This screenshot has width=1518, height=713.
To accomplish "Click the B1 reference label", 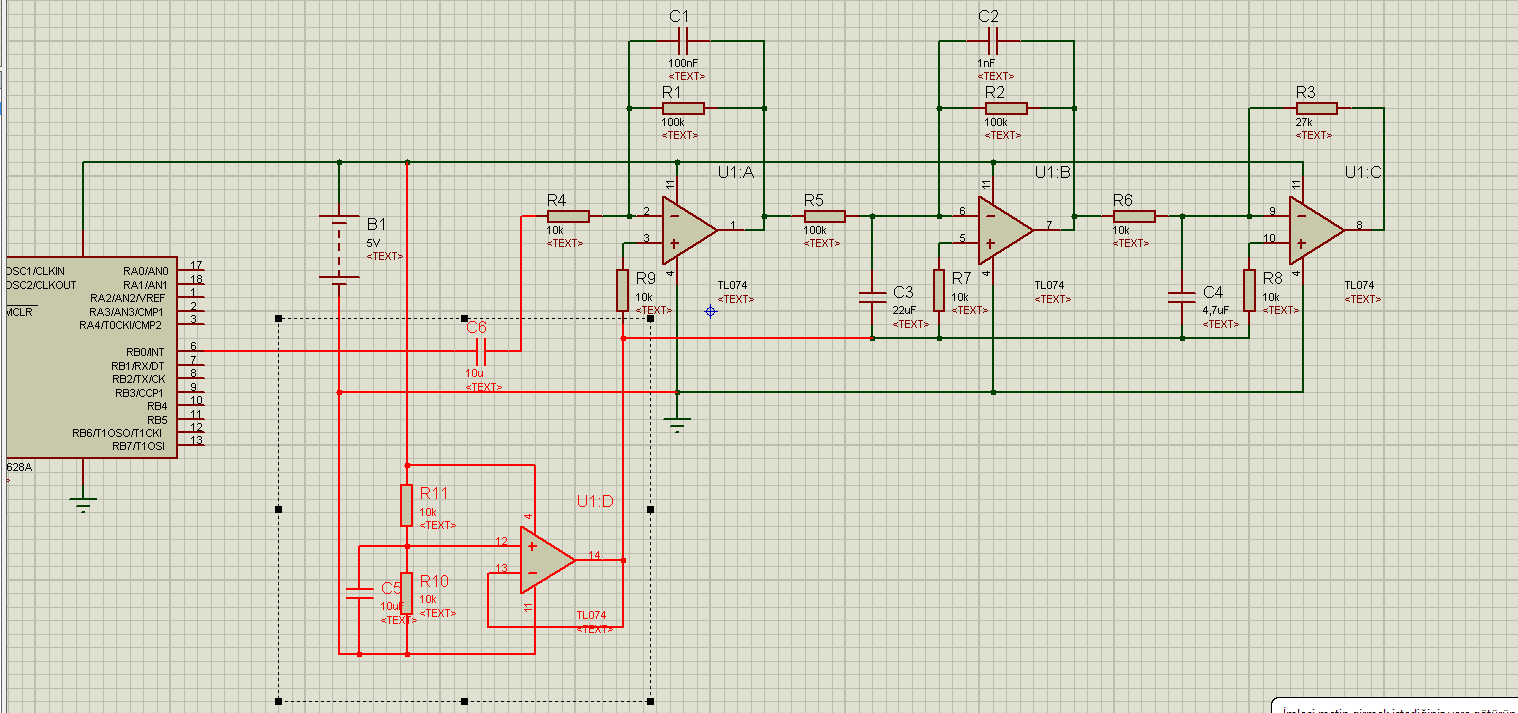I will (x=376, y=224).
